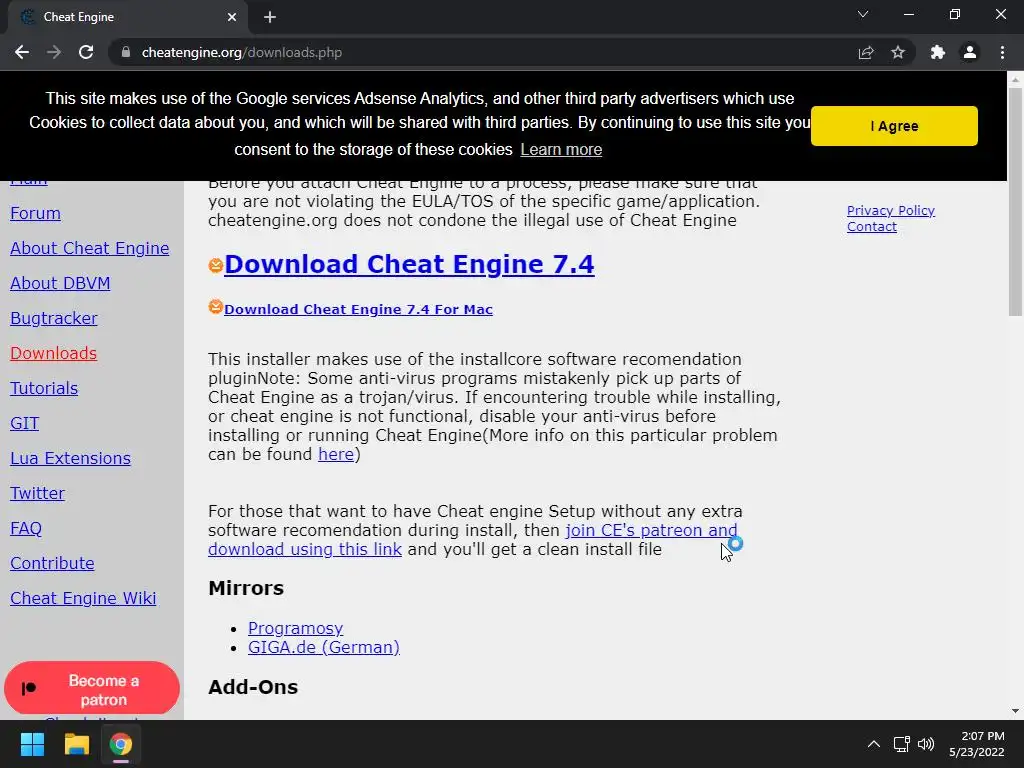The width and height of the screenshot is (1024, 768).
Task: Go back to the previous page
Action: tap(22, 52)
